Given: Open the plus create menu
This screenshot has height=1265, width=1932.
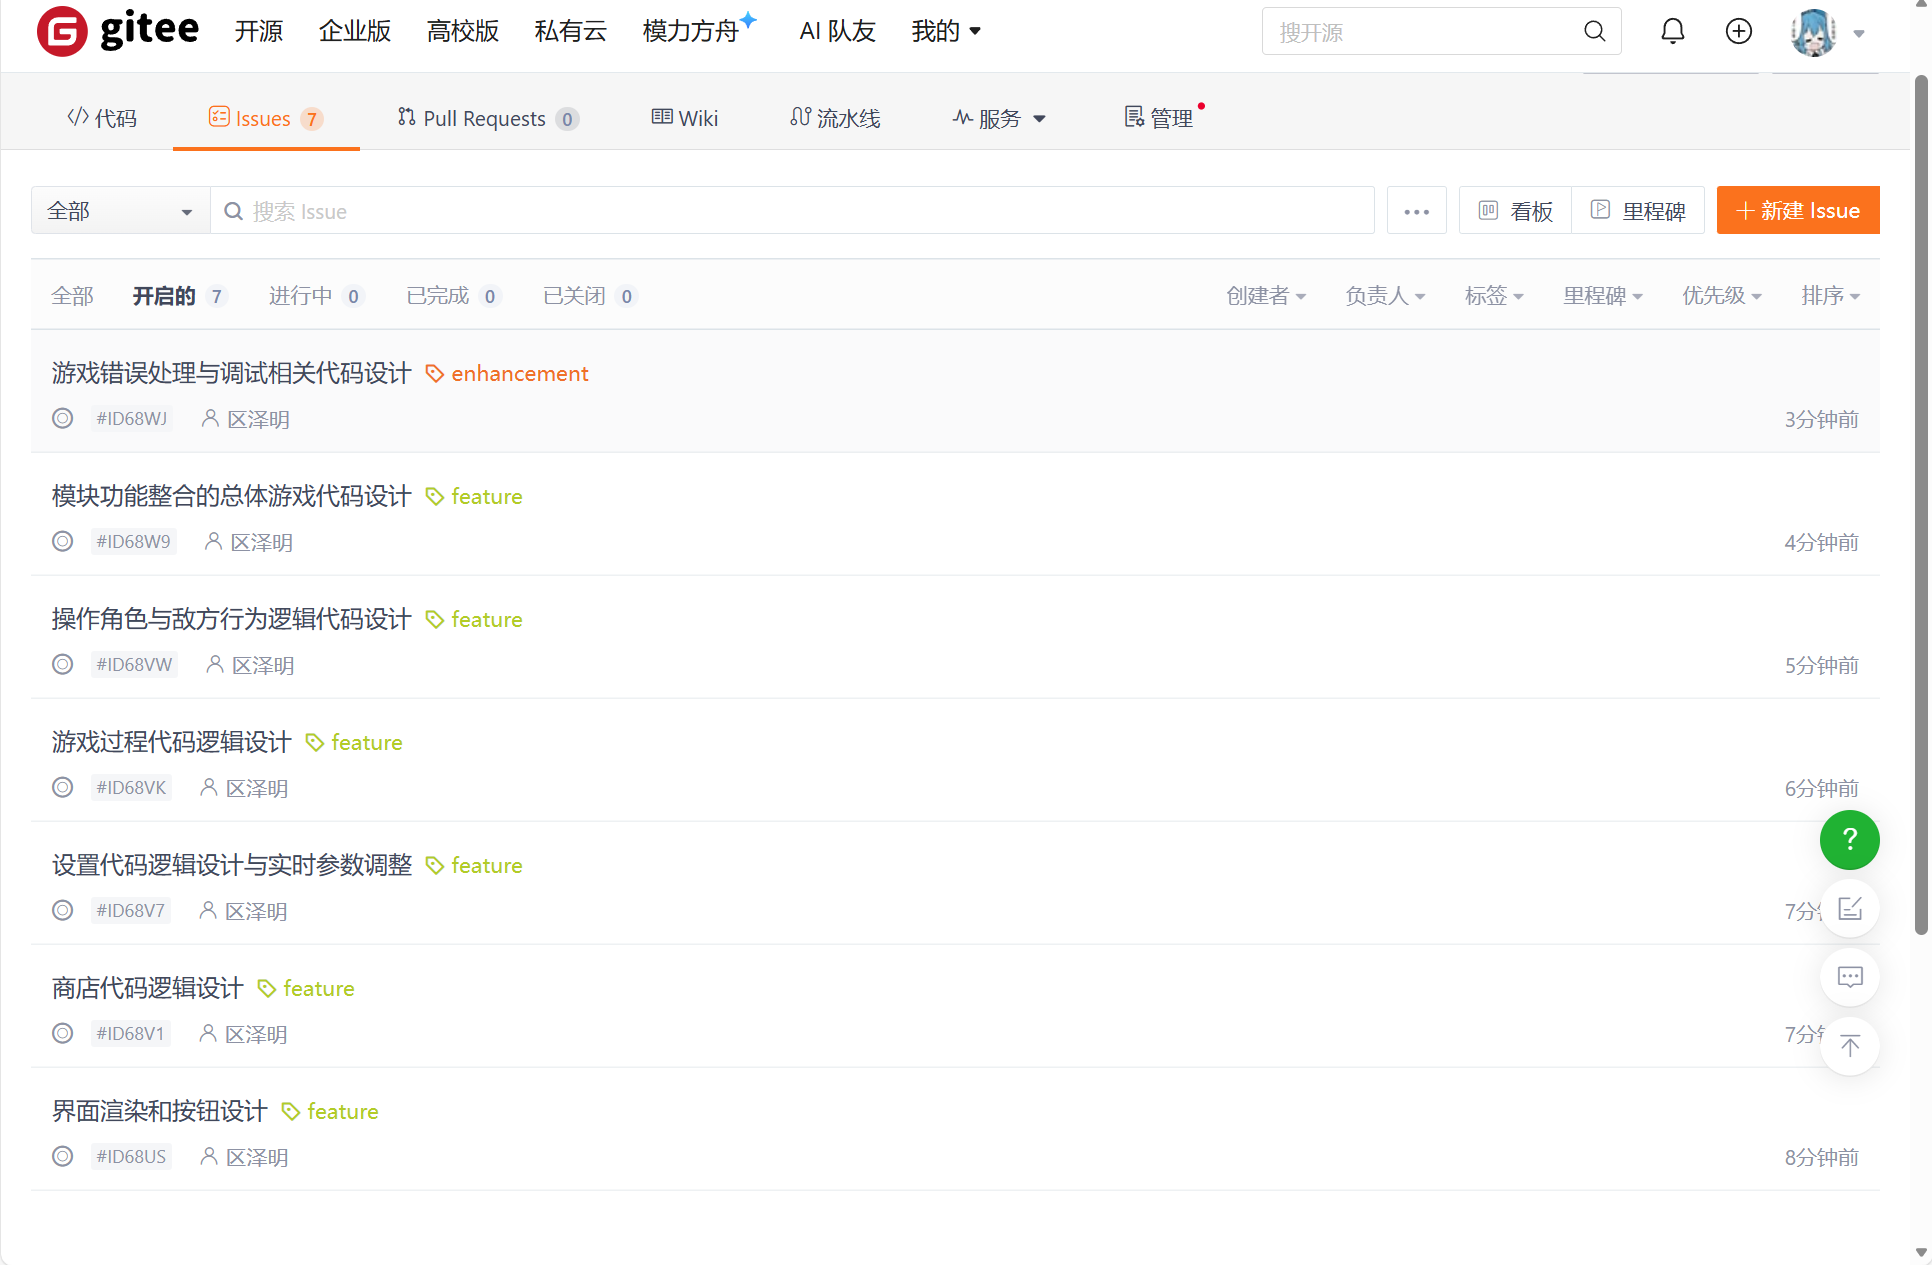Looking at the screenshot, I should coord(1738,31).
